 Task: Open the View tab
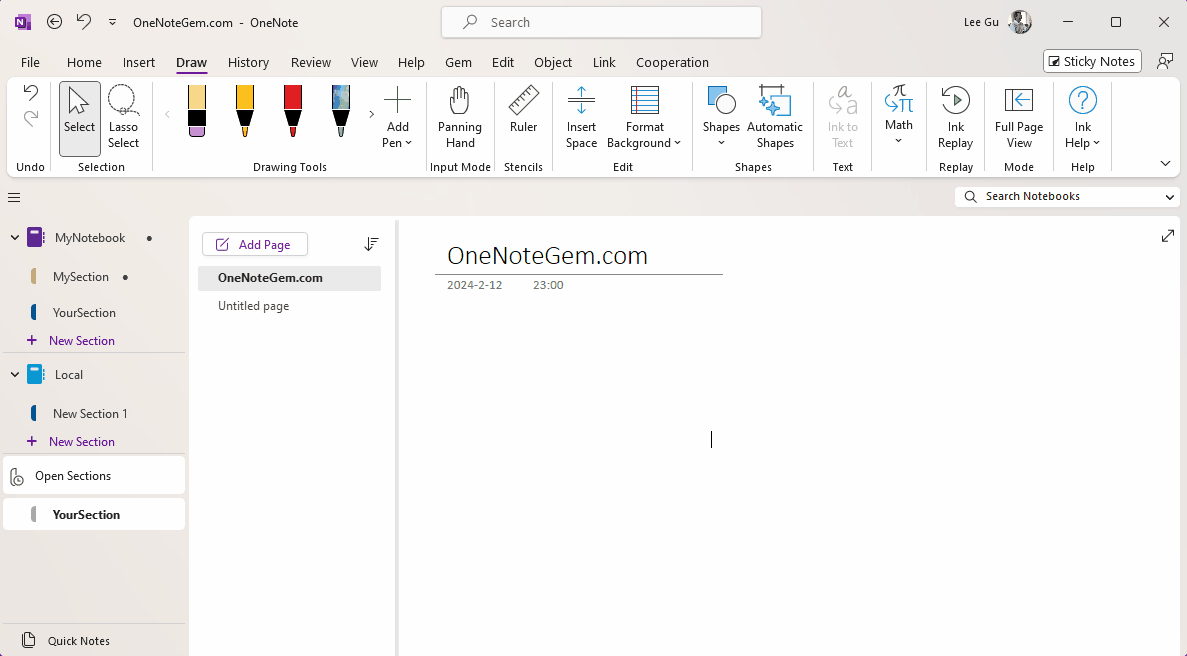[364, 62]
